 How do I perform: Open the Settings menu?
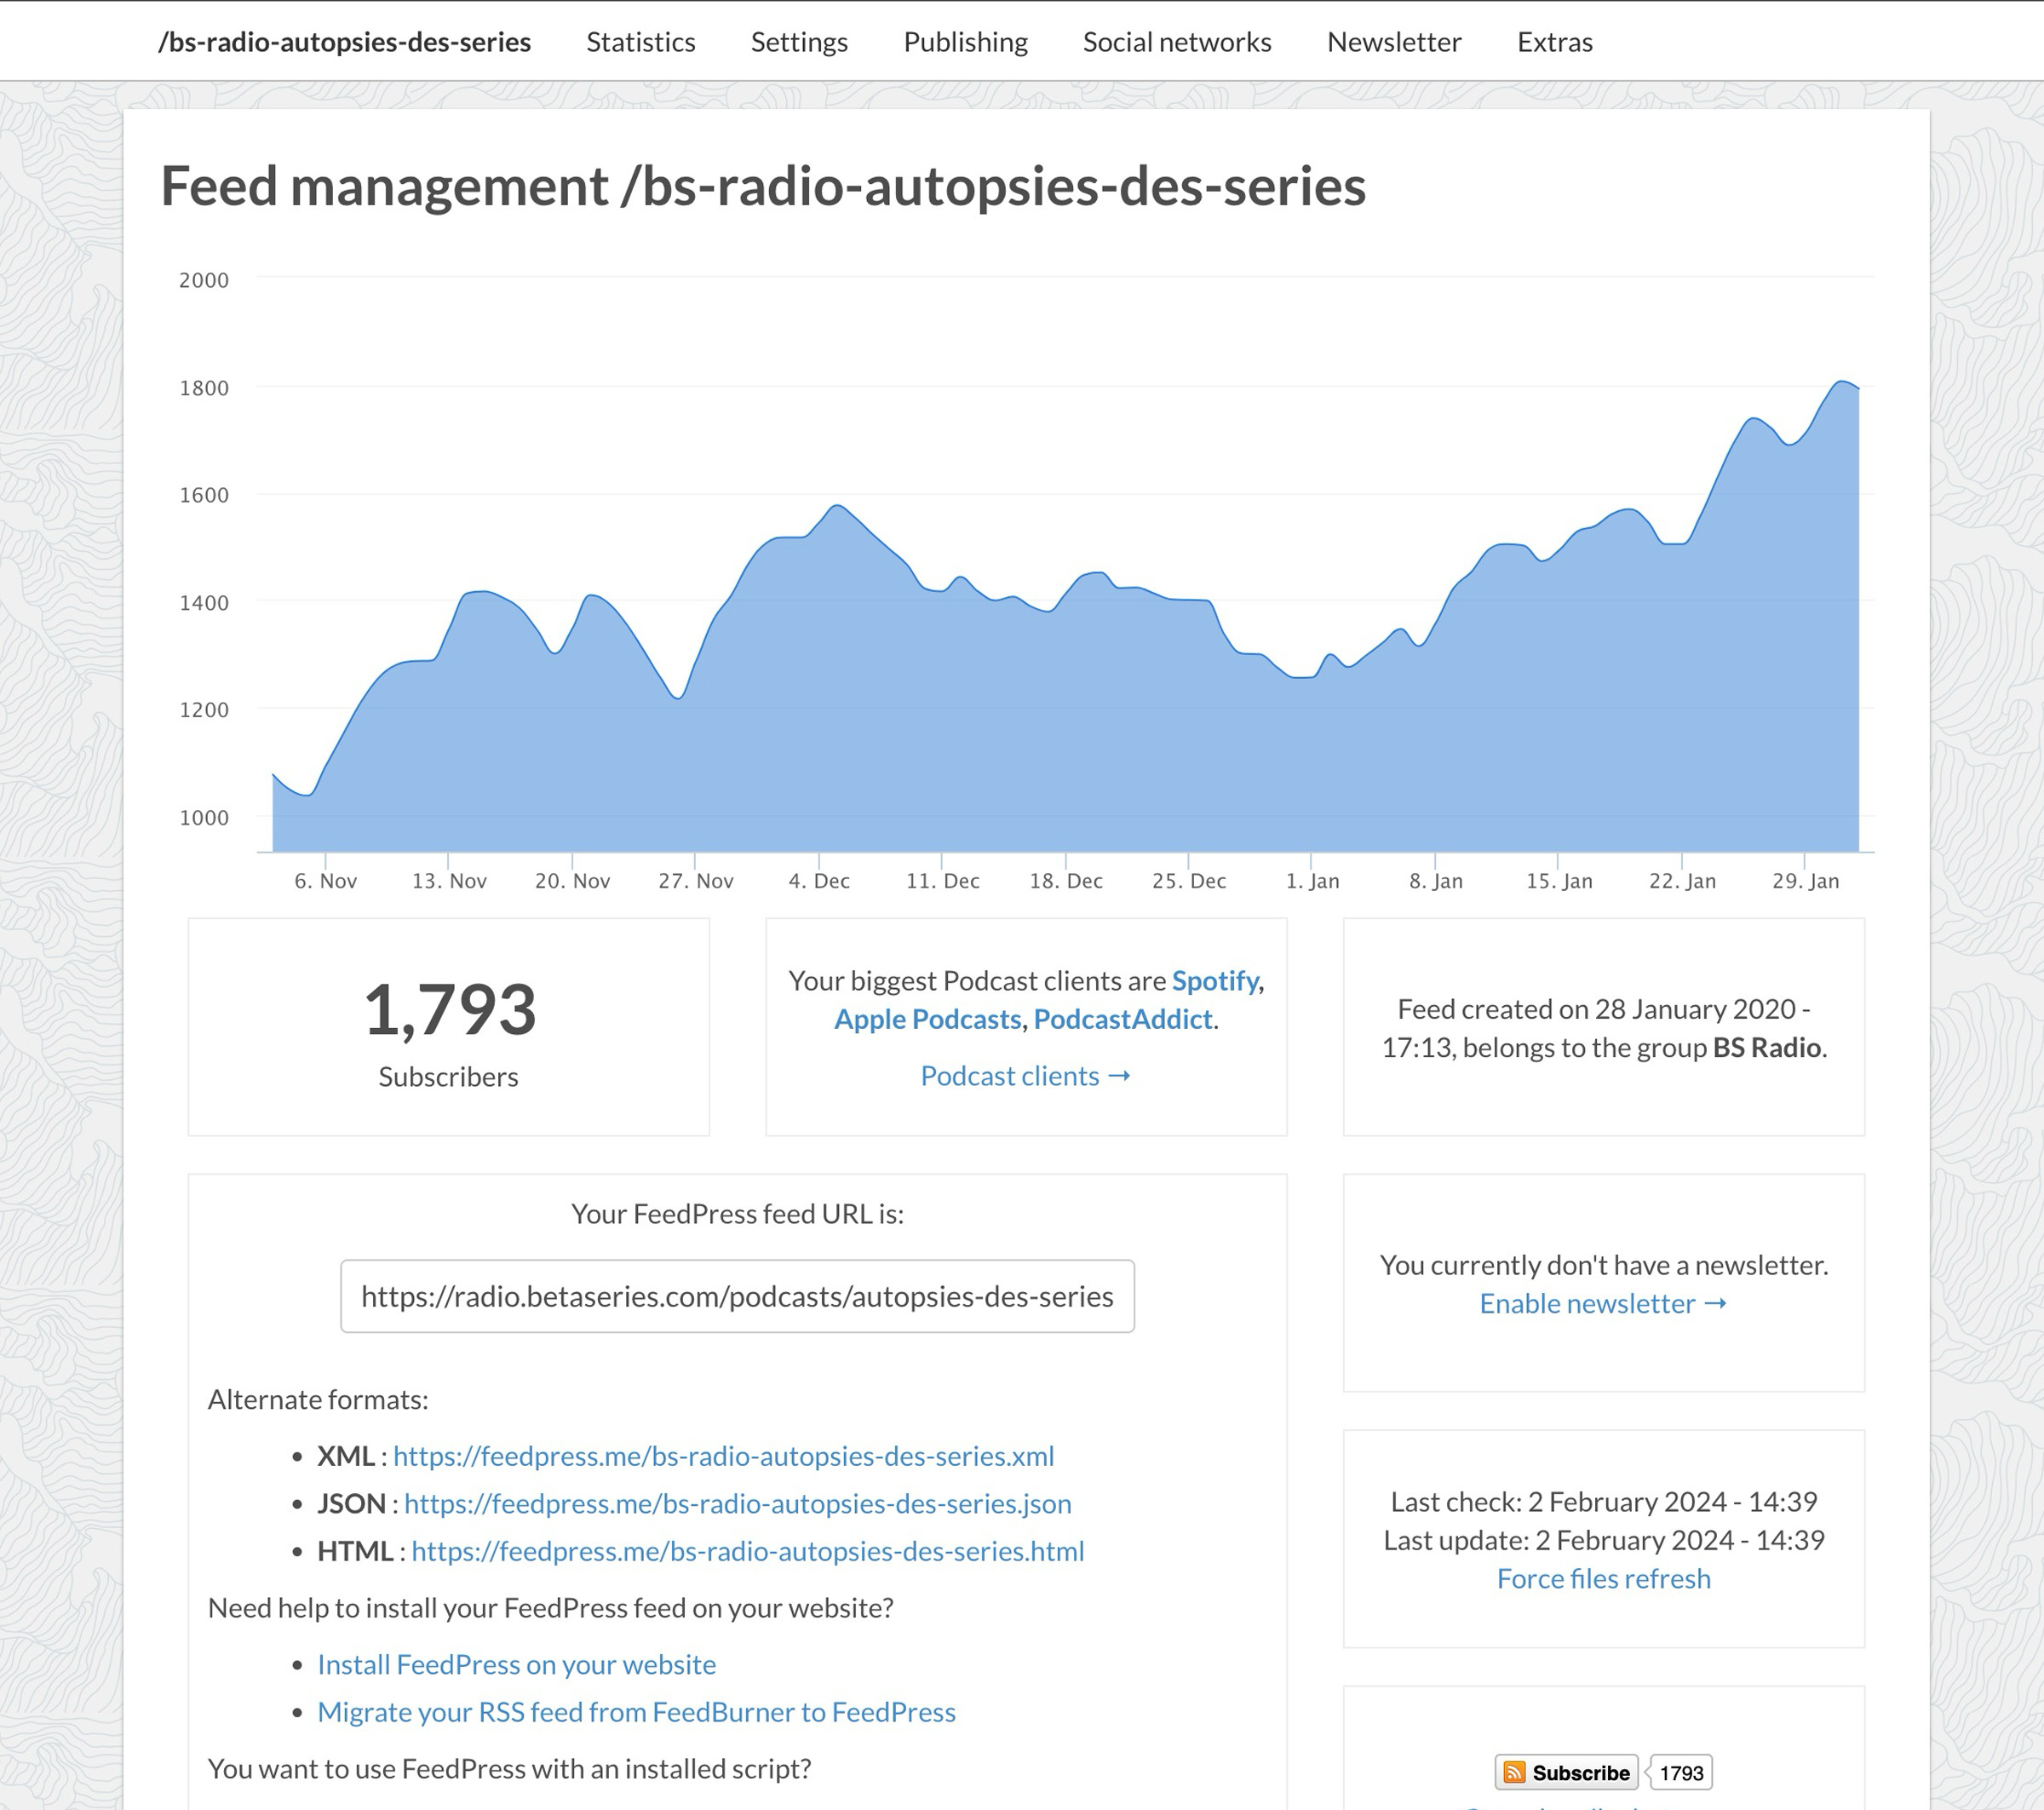point(799,42)
